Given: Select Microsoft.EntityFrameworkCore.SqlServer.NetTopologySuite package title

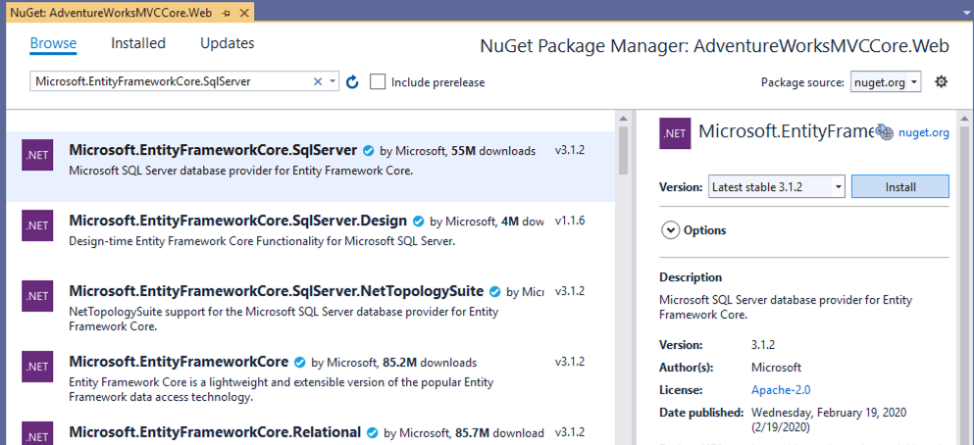Looking at the screenshot, I should tap(276, 291).
